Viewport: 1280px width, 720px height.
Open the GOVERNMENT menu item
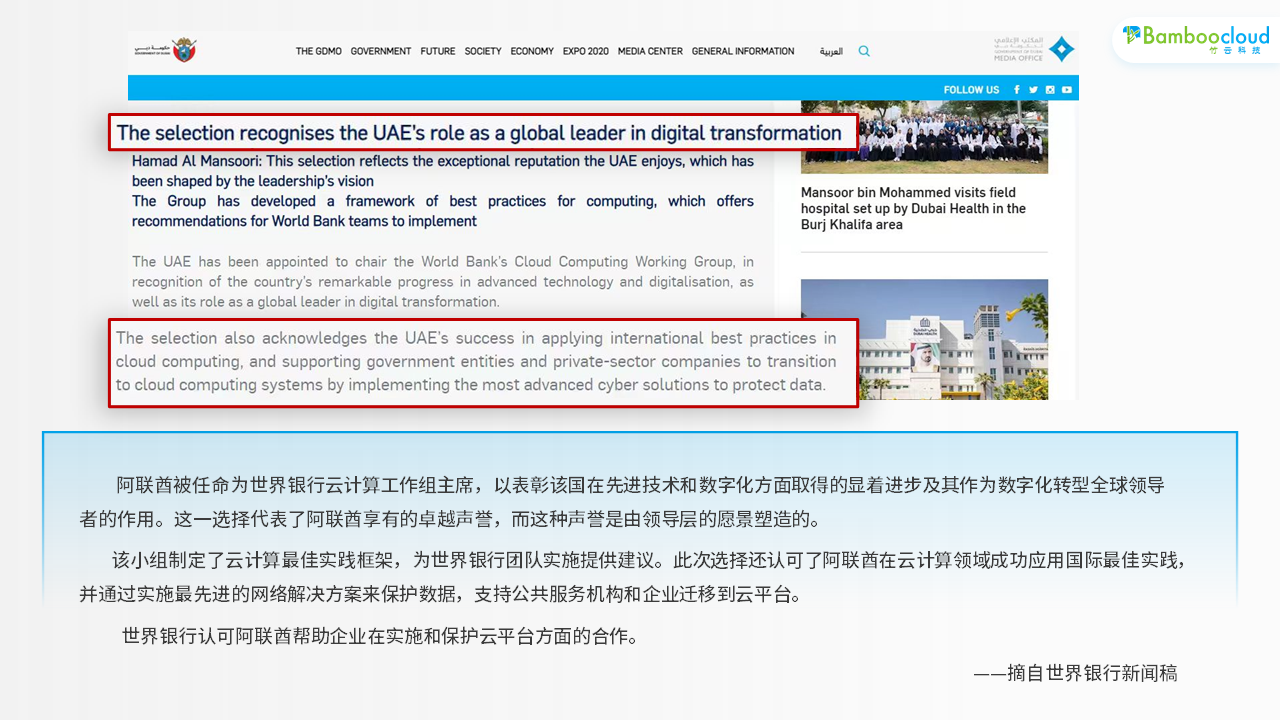click(380, 51)
